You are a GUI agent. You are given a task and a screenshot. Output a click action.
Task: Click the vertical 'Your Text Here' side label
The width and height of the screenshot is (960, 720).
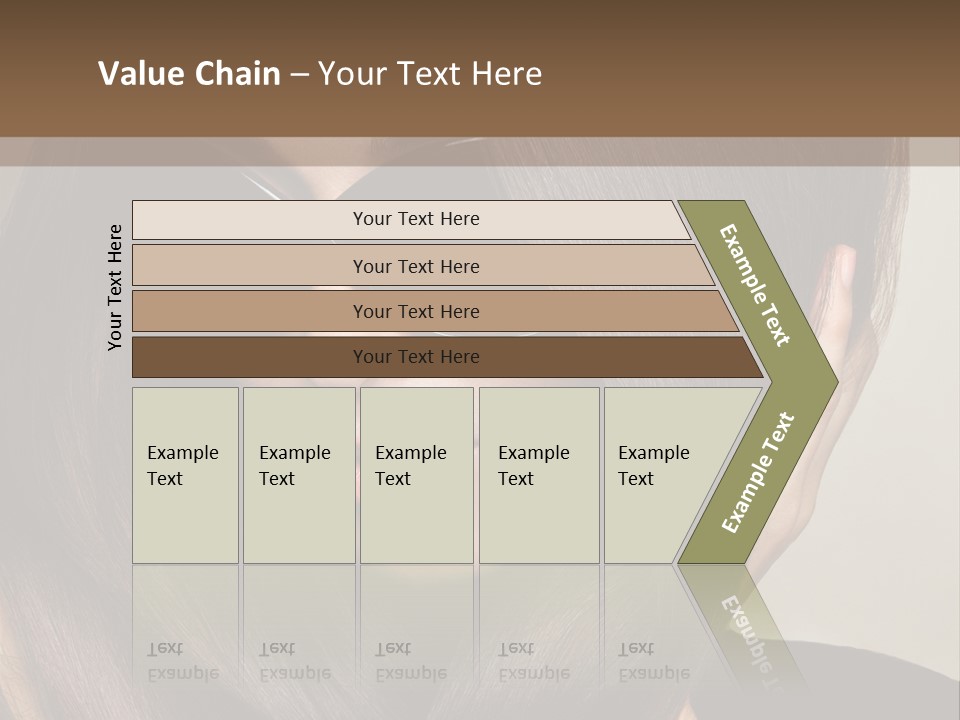tap(114, 287)
